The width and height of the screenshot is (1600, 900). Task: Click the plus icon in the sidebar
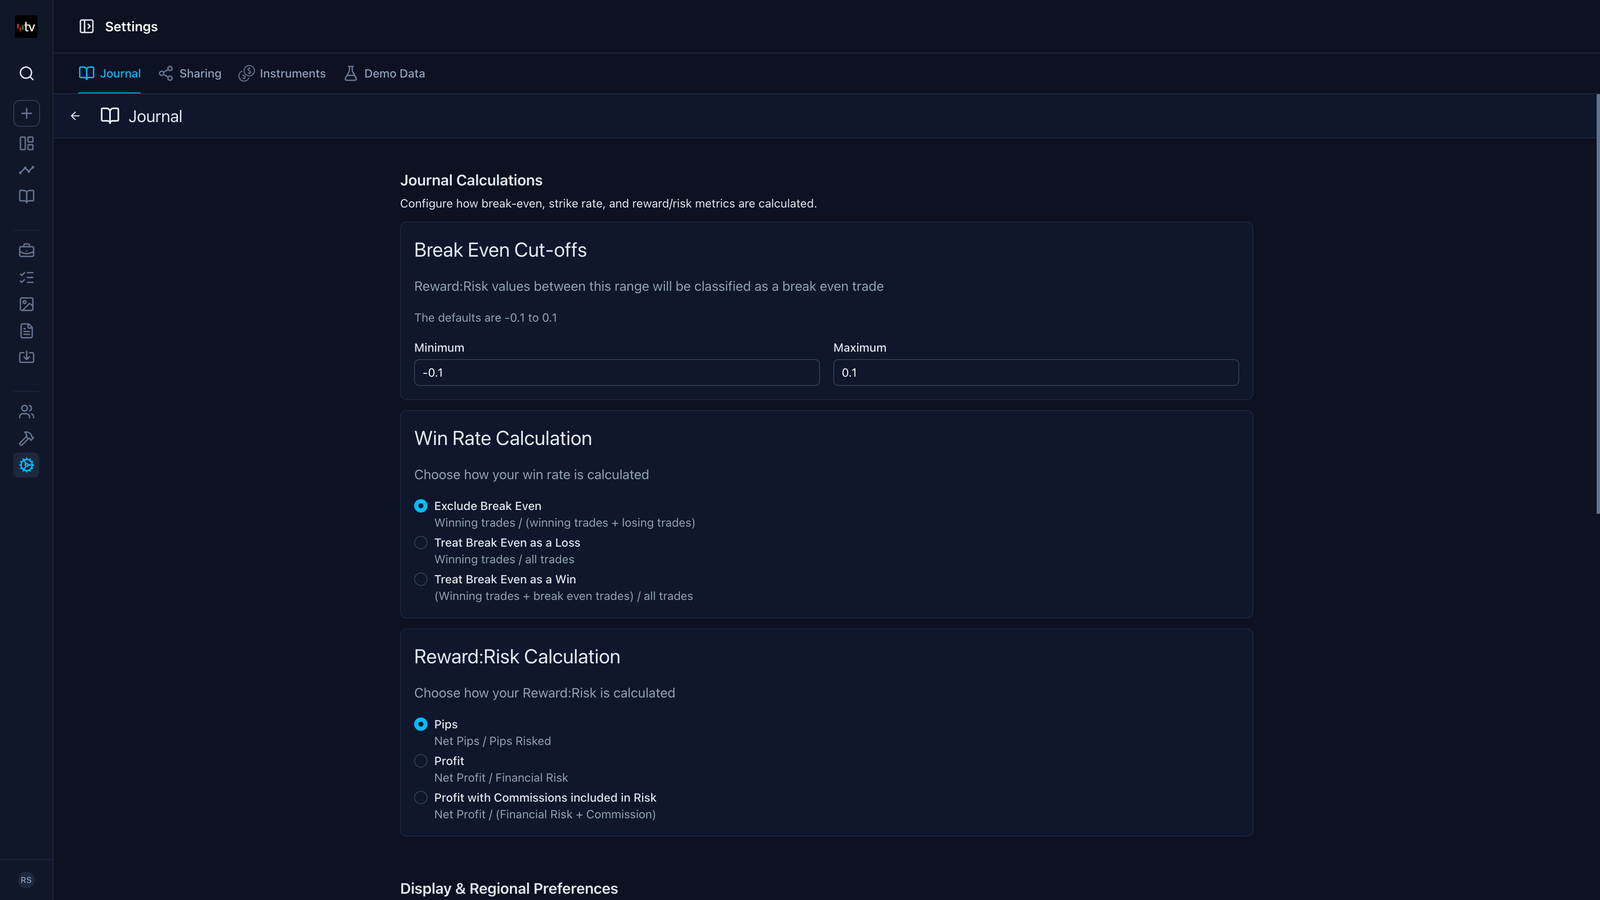pyautogui.click(x=27, y=113)
